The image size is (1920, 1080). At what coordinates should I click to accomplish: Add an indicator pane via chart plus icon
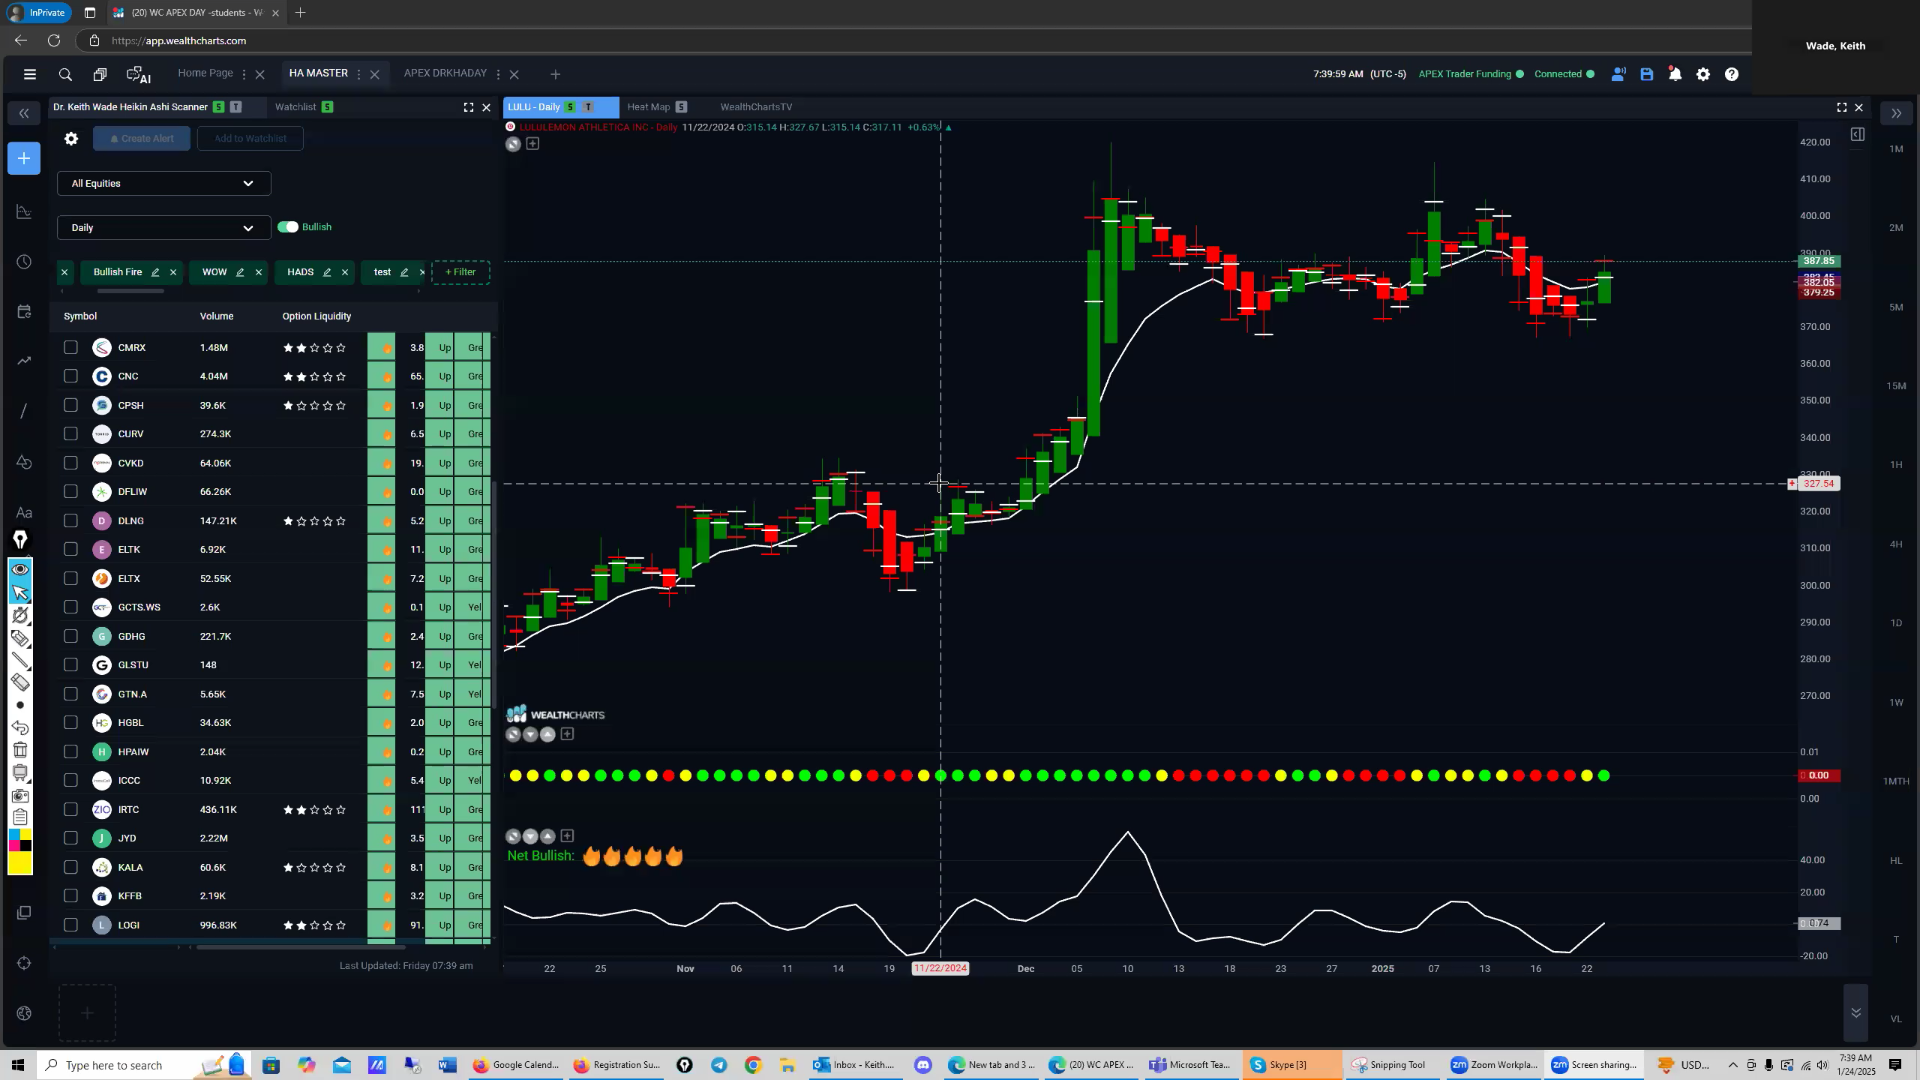(x=533, y=144)
